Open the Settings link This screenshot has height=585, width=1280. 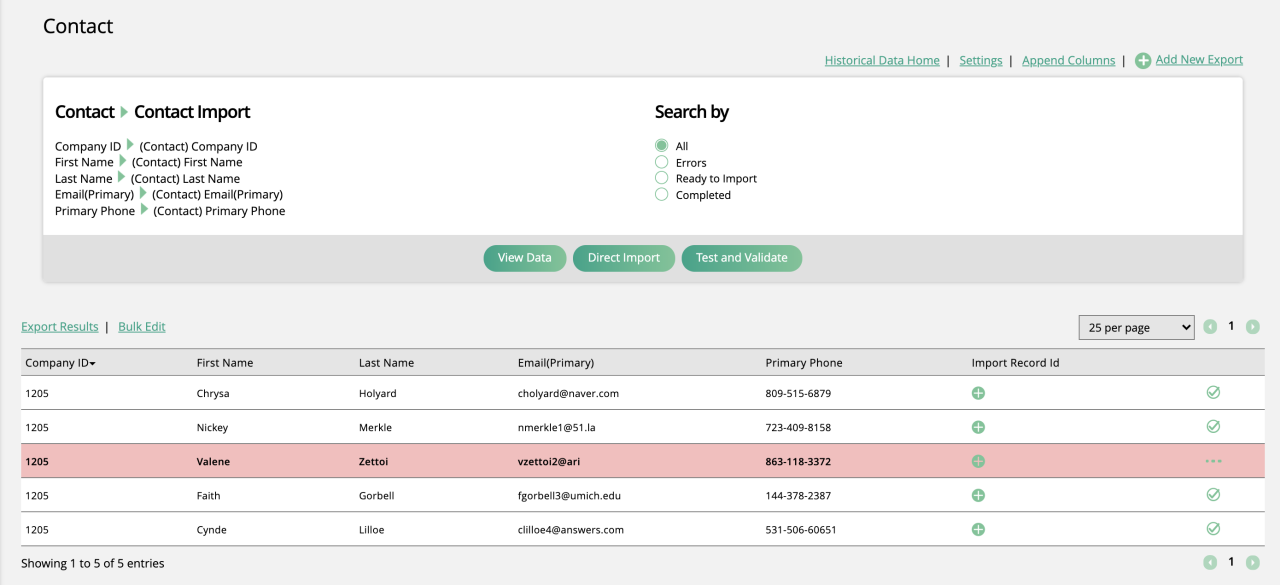pyautogui.click(x=980, y=61)
